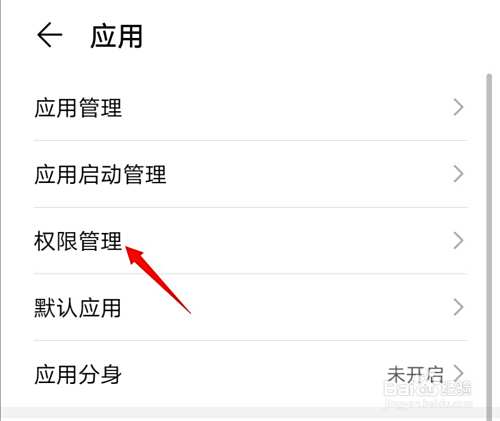Open the 应用管理 entry

(250, 108)
